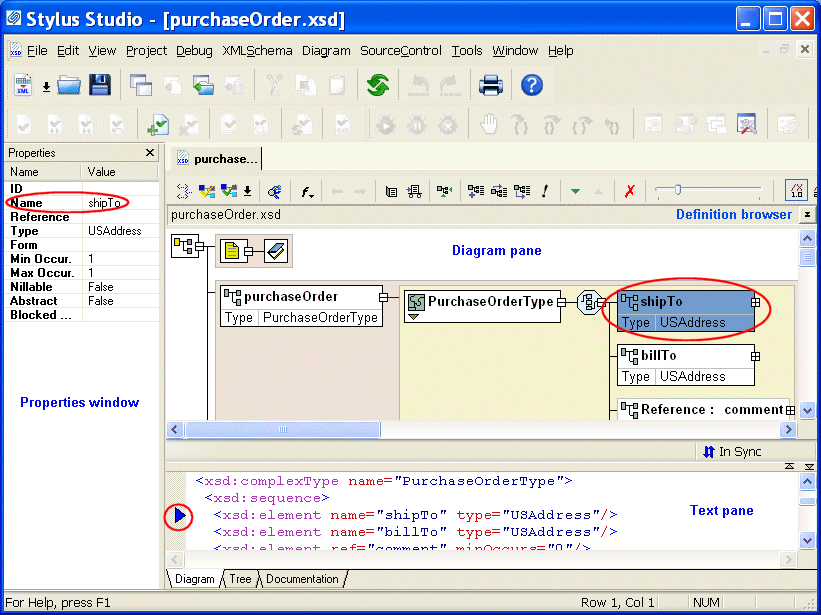Image resolution: width=821 pixels, height=615 pixels.
Task: Click the exclamation mark toolbar icon
Action: coord(545,191)
